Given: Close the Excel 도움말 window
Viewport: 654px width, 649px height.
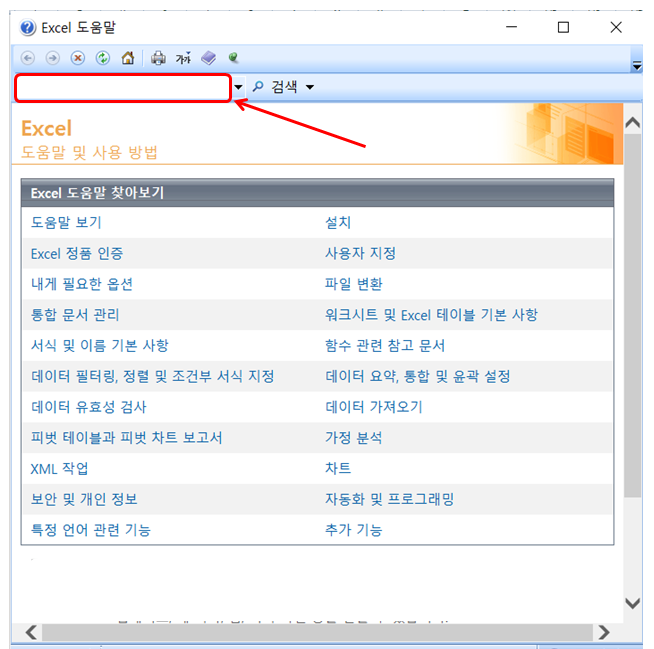Looking at the screenshot, I should coord(616,27).
